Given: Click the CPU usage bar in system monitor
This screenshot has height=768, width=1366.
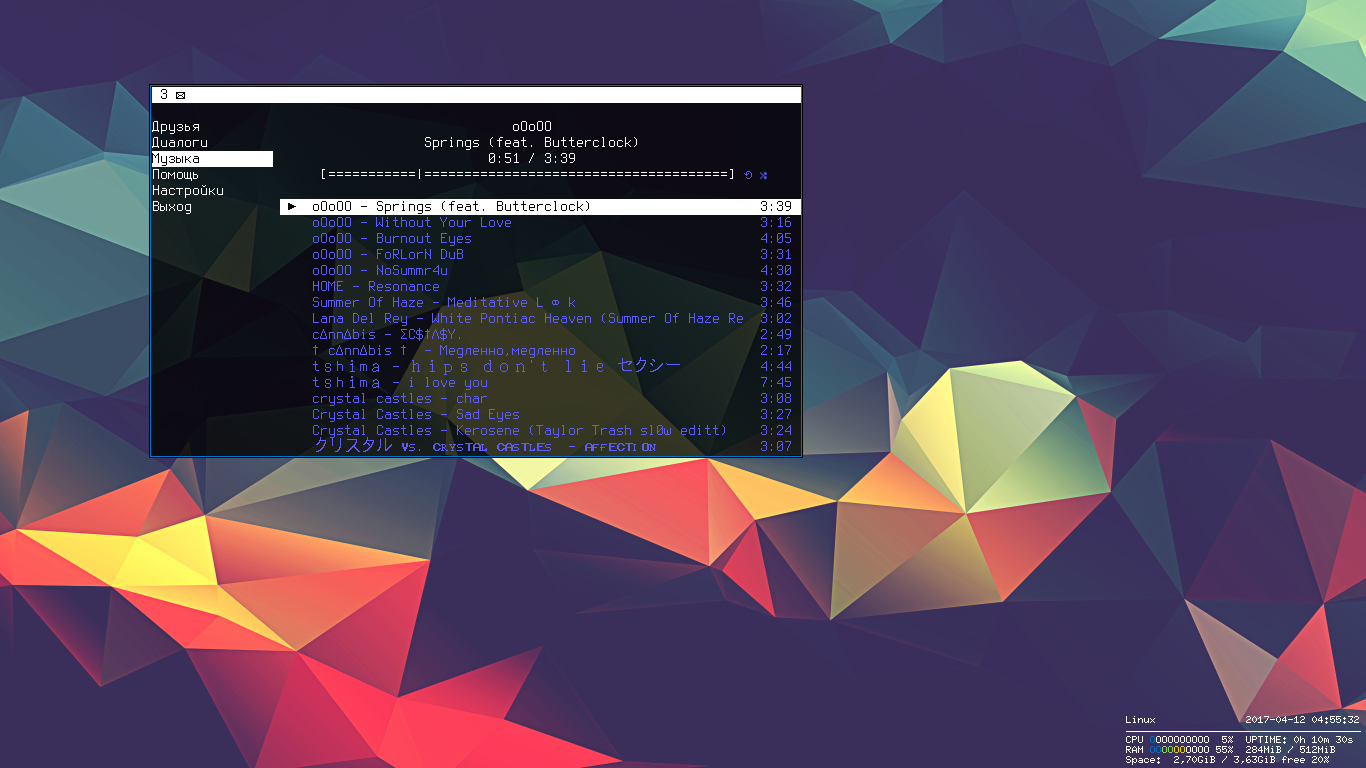Looking at the screenshot, I should point(1179,740).
